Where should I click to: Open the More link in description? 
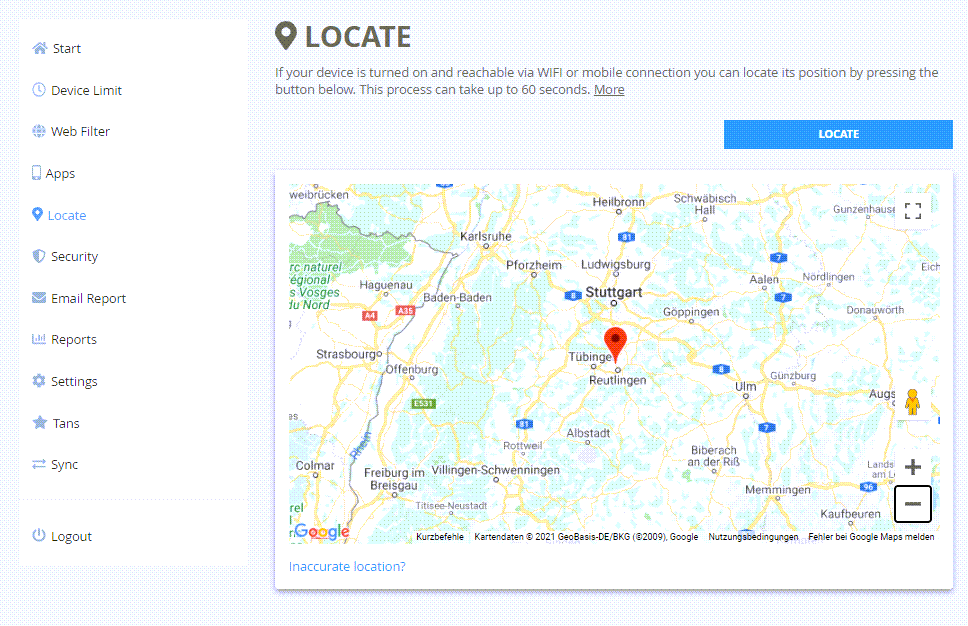[609, 90]
